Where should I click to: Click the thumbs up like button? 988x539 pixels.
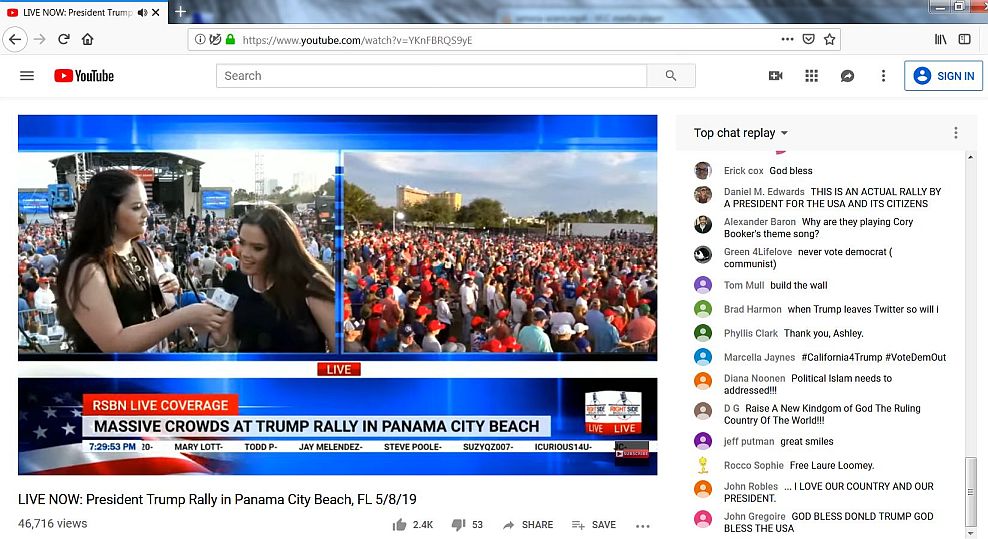pos(400,525)
